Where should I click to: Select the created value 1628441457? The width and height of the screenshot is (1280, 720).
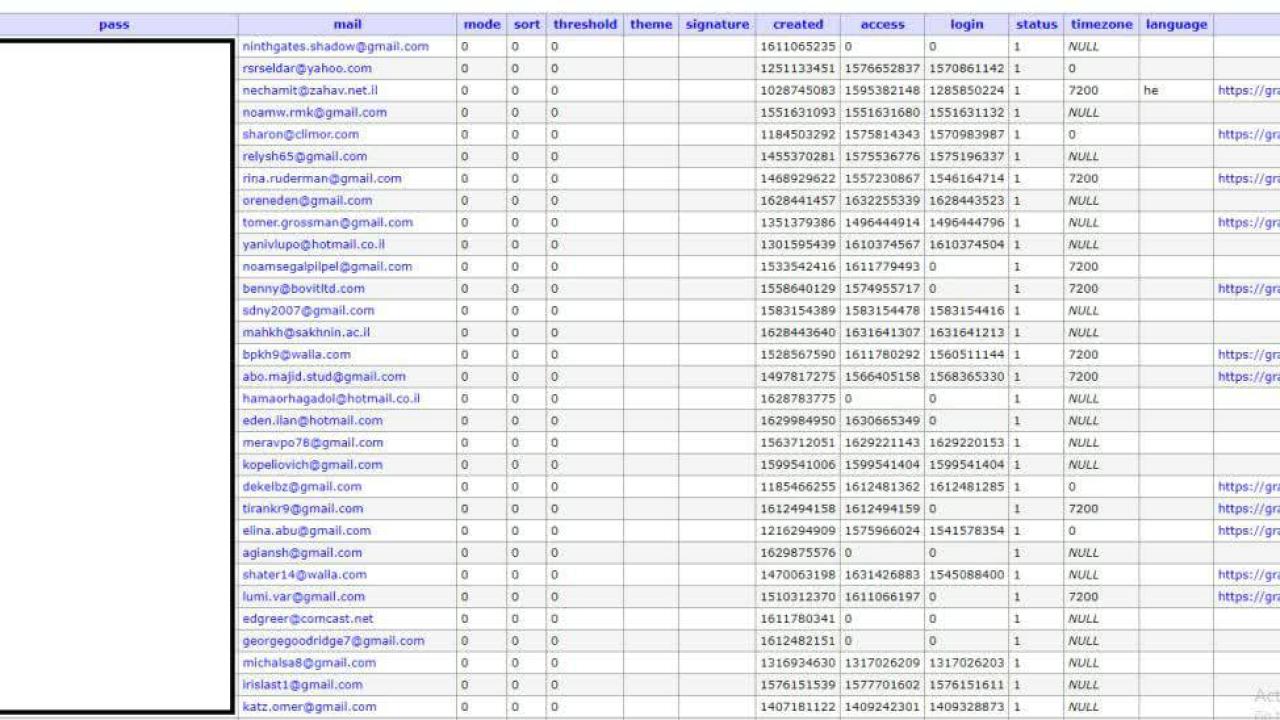[798, 200]
